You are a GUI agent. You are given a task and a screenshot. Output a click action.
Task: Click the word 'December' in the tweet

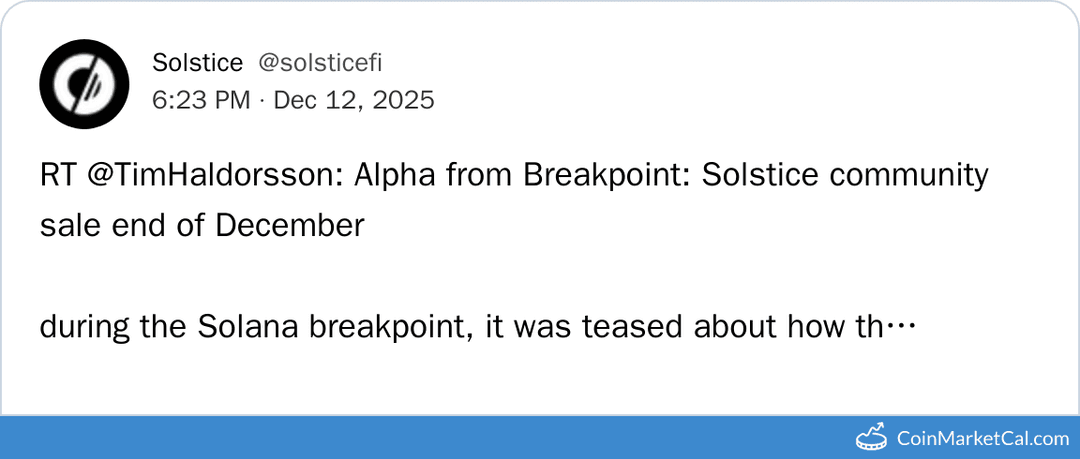pyautogui.click(x=290, y=225)
